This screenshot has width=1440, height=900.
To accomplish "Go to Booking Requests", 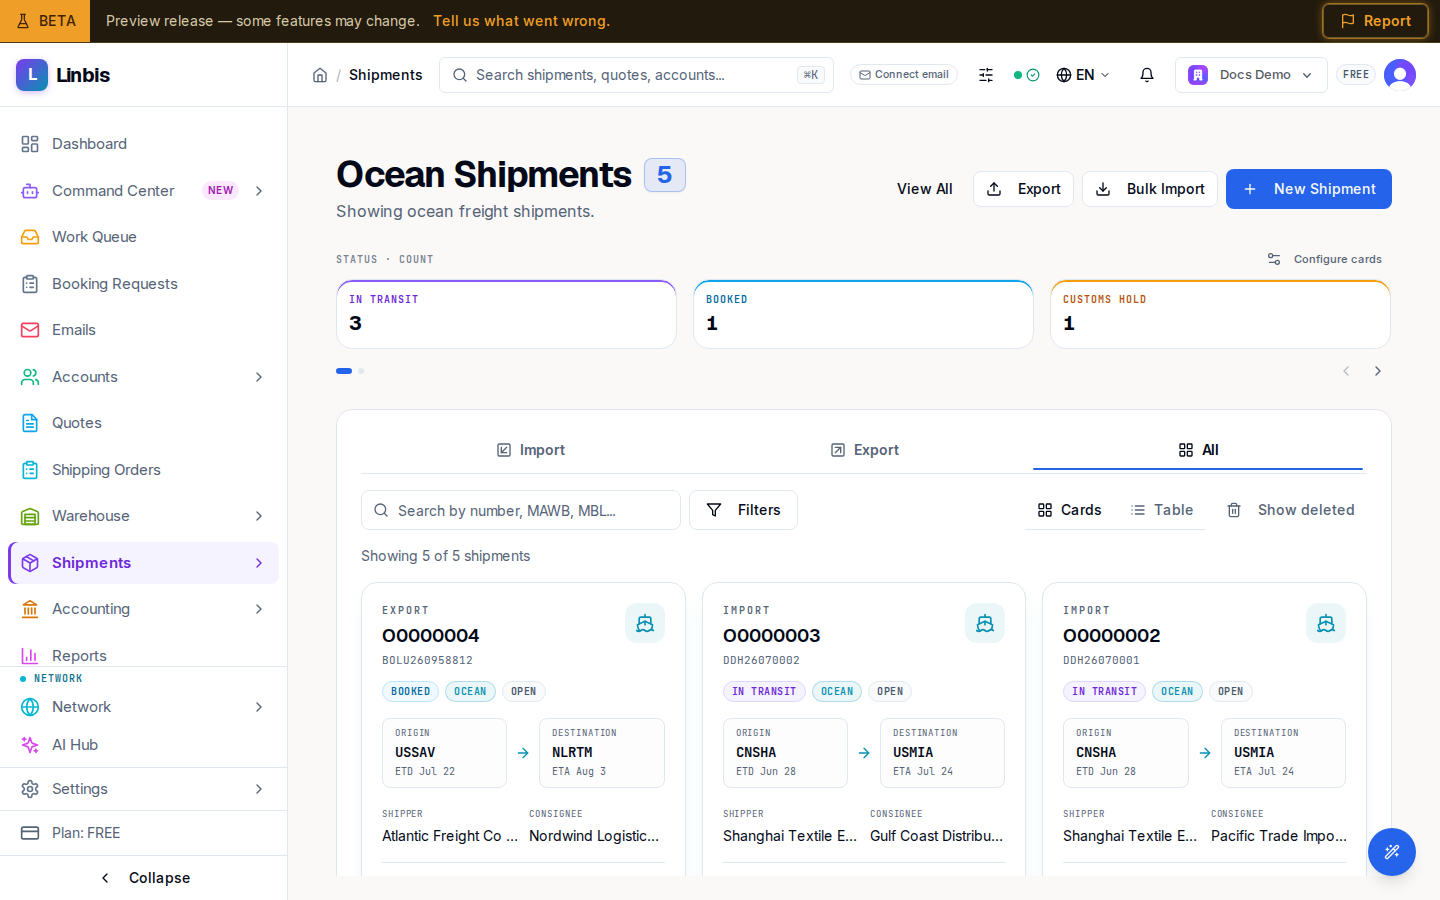I will pyautogui.click(x=143, y=284).
